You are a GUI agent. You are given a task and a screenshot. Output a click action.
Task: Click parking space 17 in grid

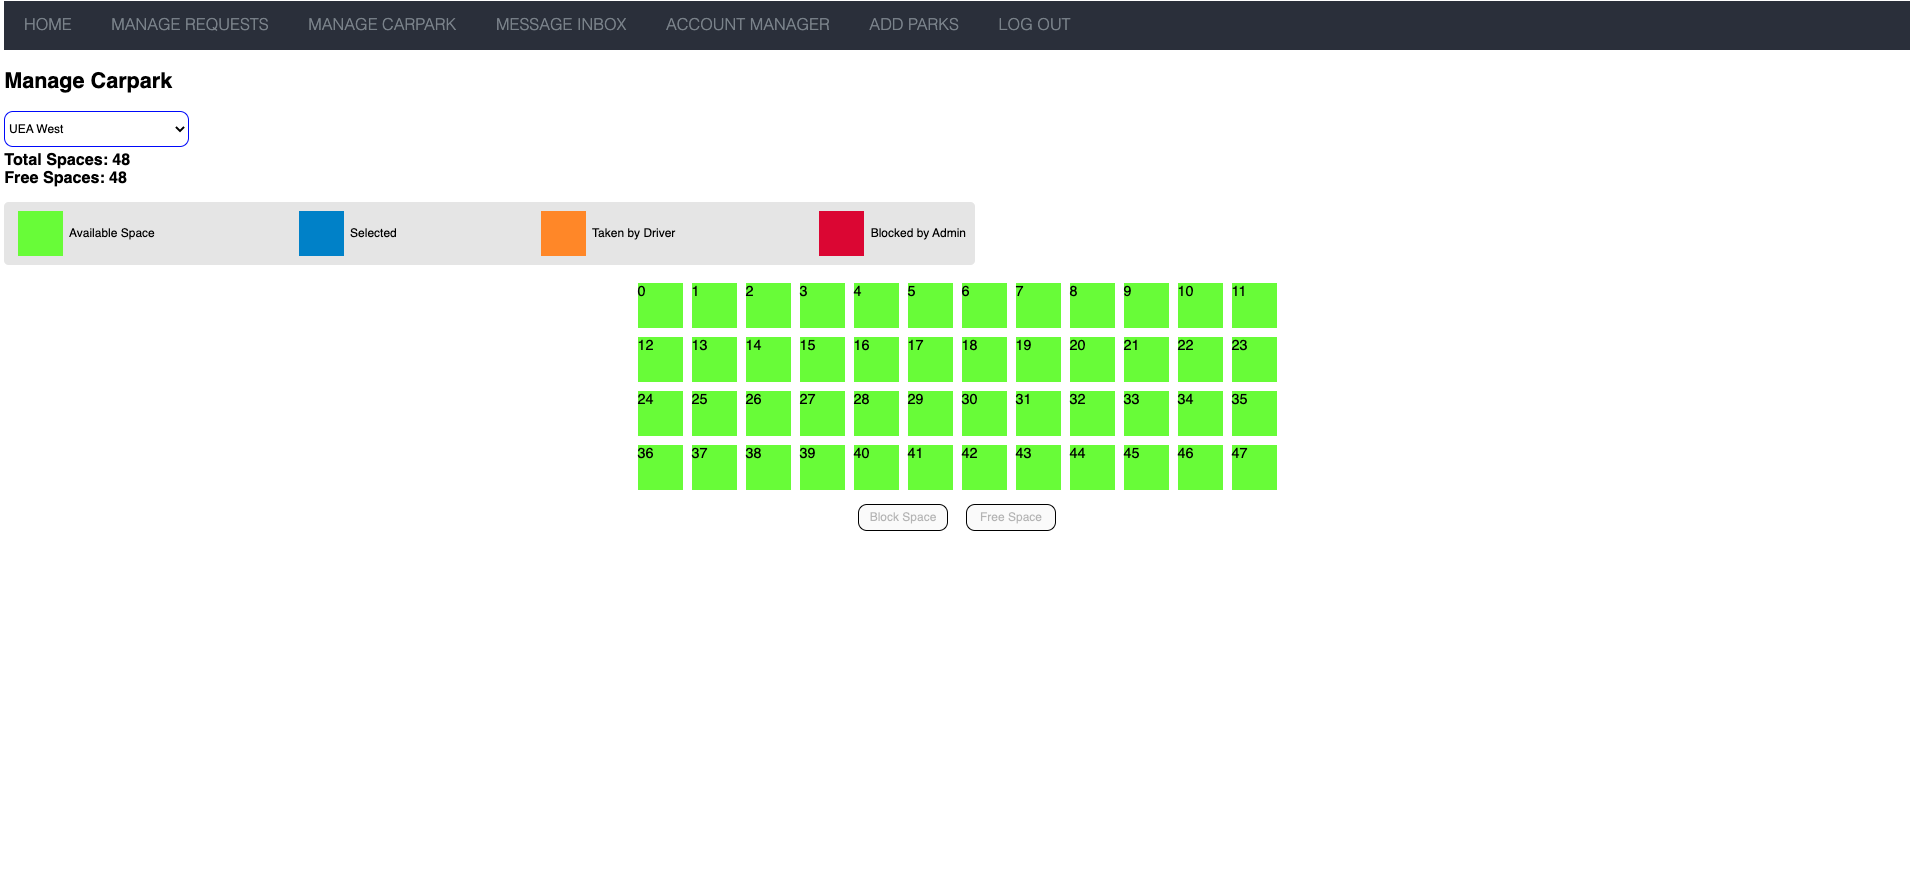tap(930, 360)
